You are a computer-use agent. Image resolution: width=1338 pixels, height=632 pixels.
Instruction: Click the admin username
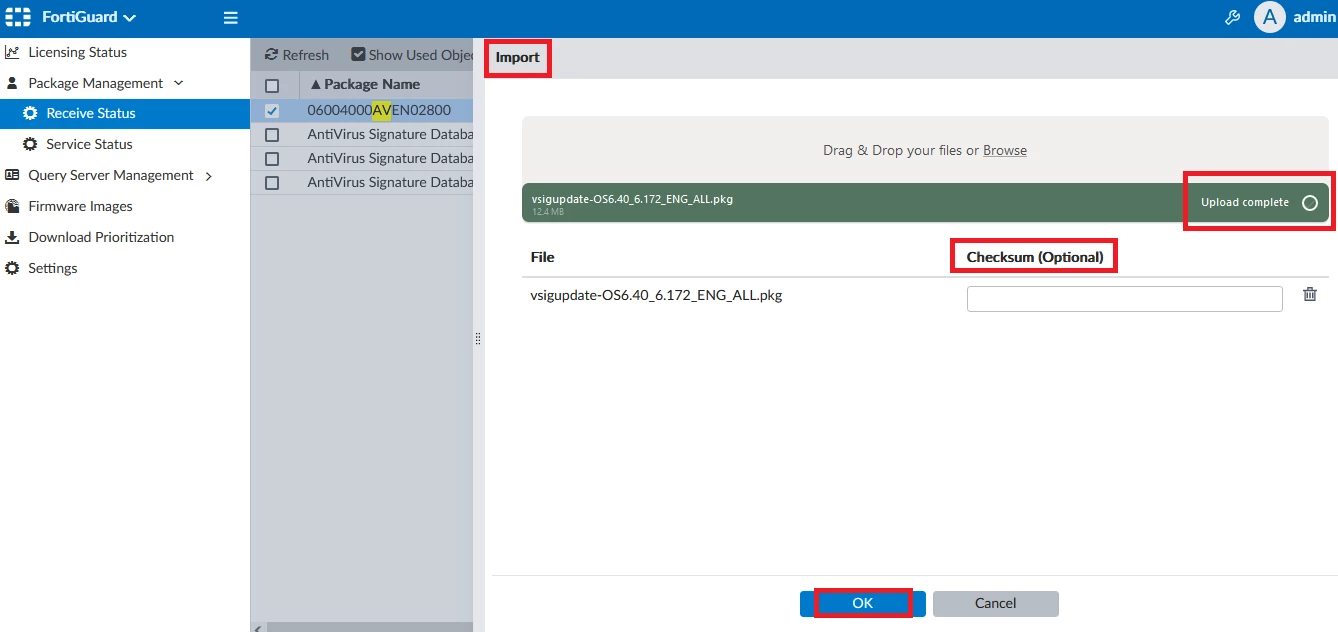[1315, 17]
